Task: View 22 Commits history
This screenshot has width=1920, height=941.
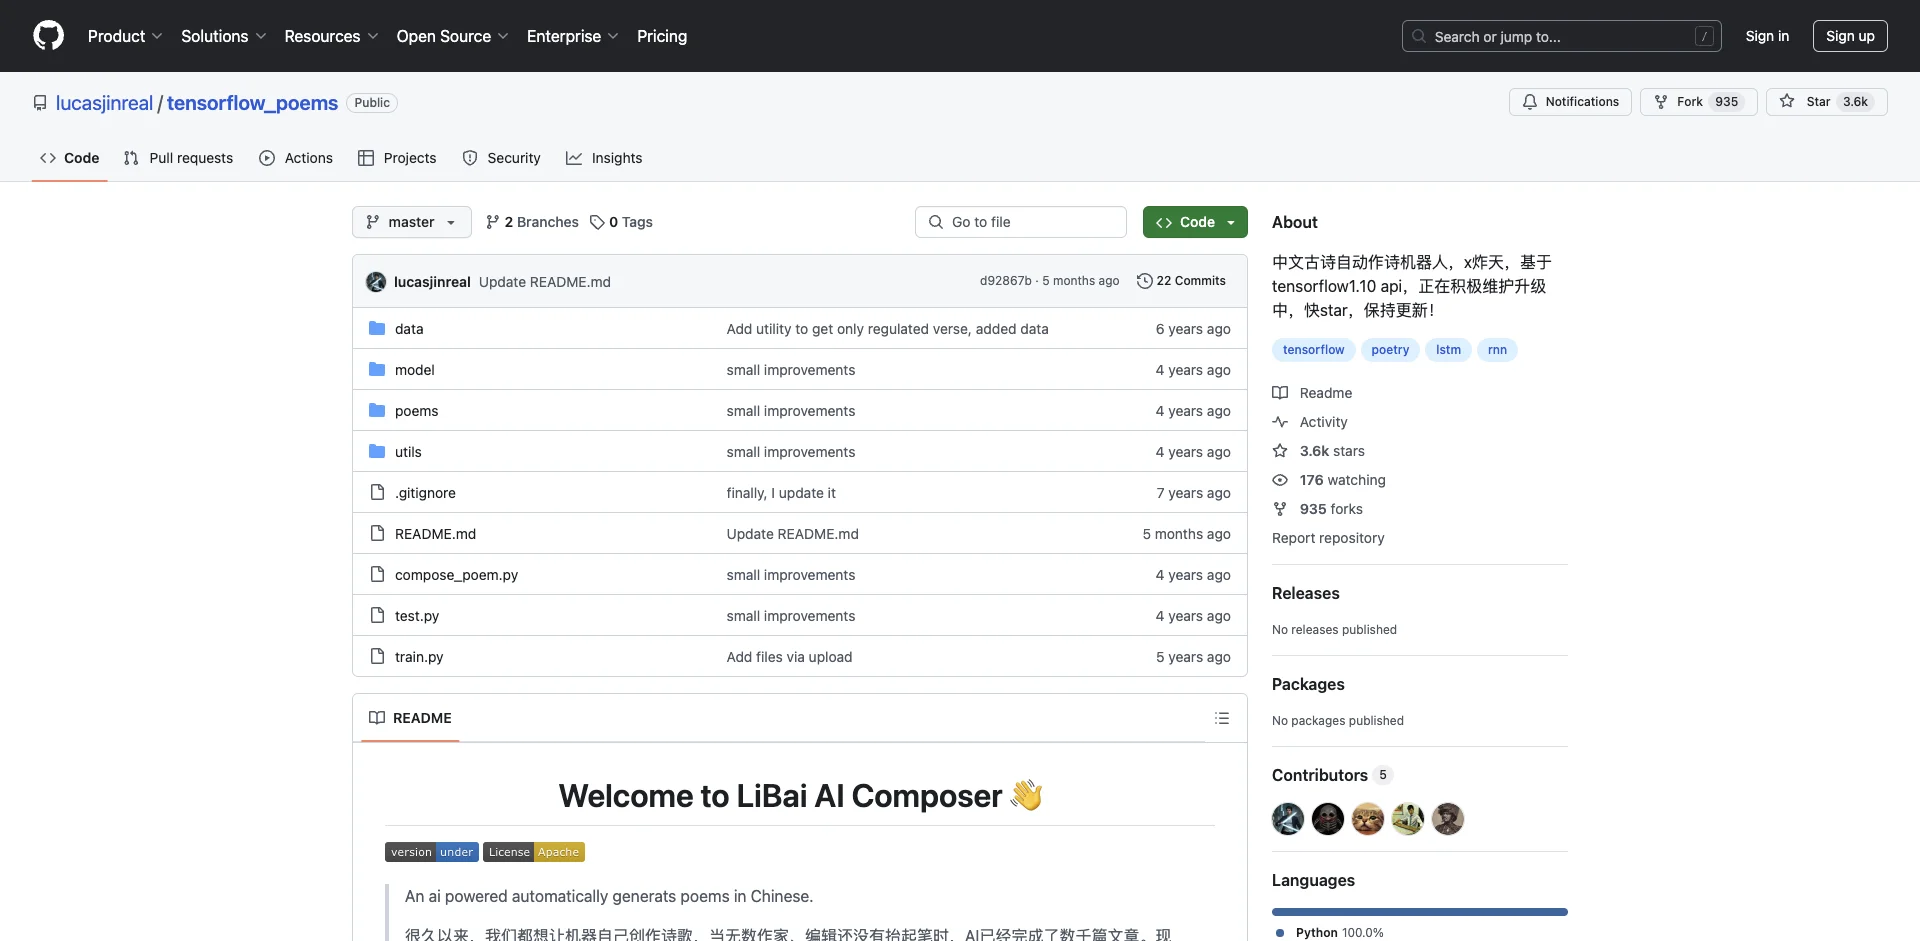Action: pos(1181,281)
